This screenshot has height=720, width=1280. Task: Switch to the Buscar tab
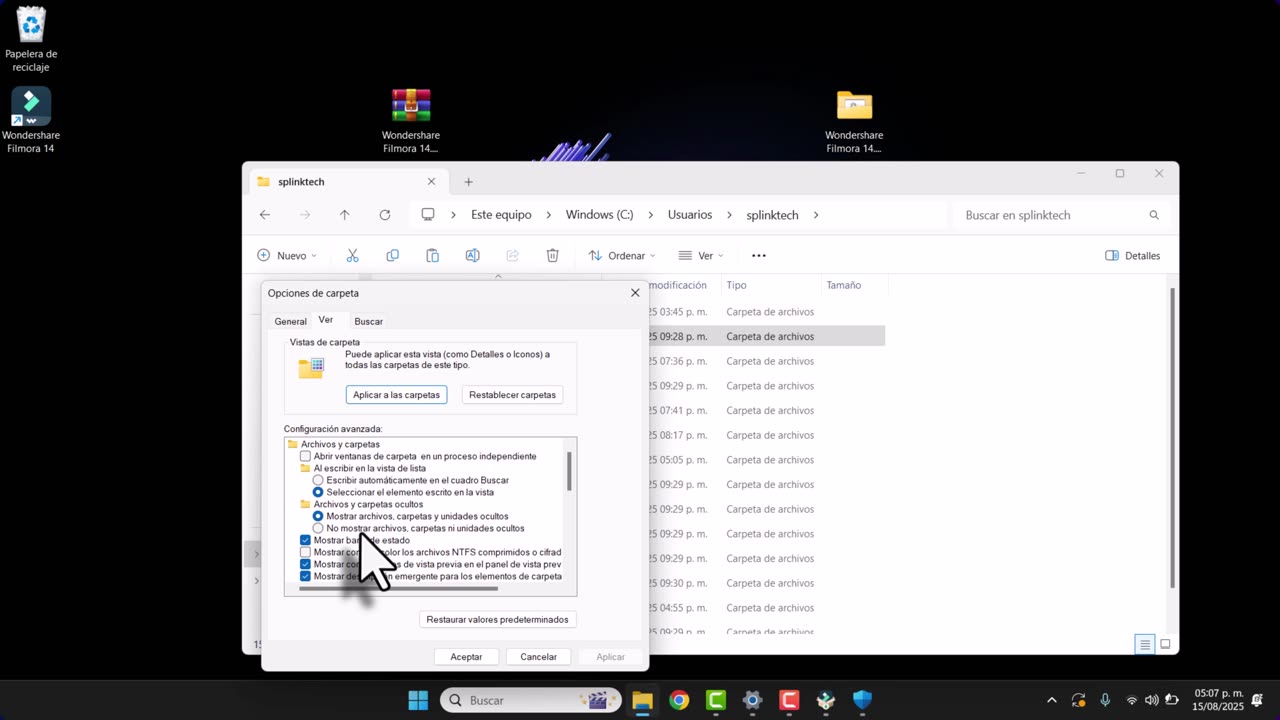(x=368, y=322)
